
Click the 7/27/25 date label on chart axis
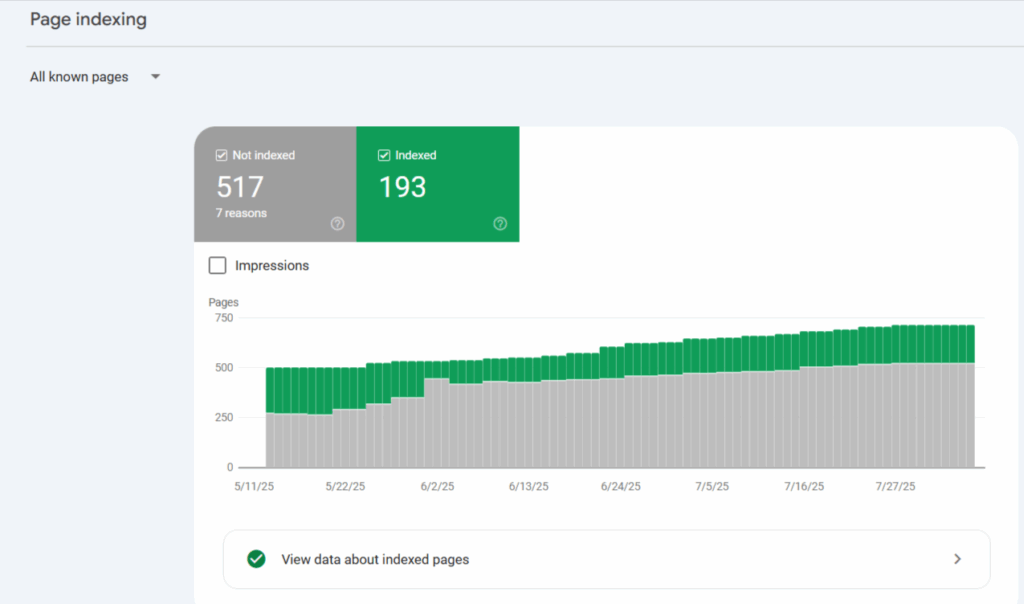(x=894, y=487)
